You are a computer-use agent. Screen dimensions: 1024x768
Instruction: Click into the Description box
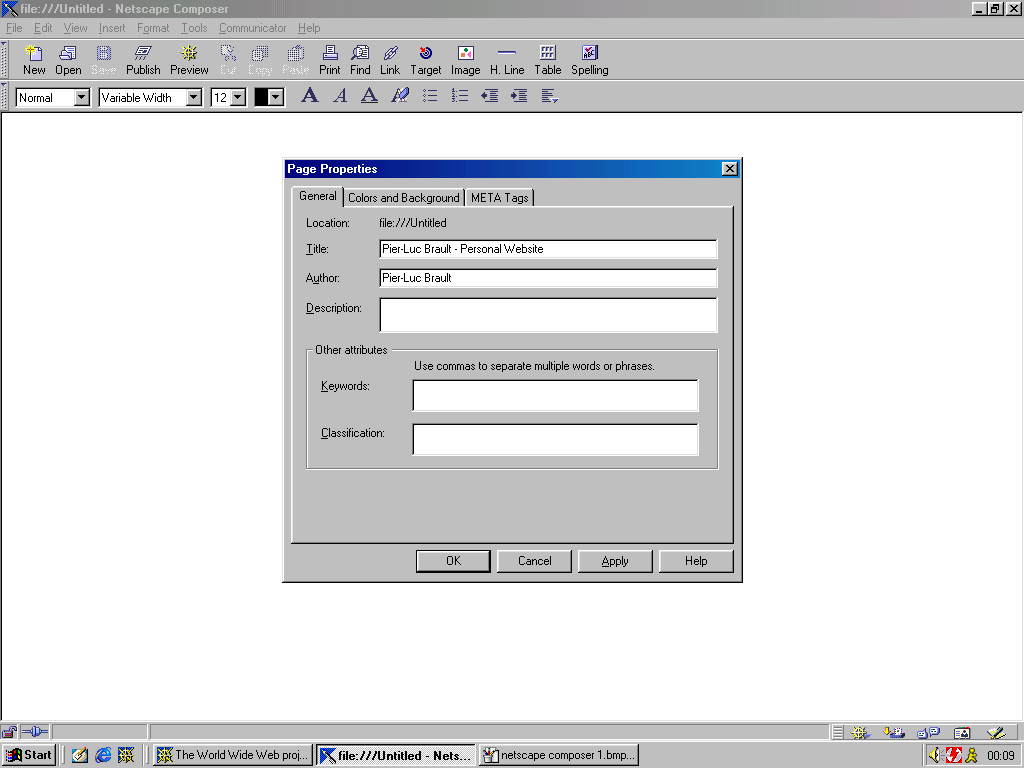(x=548, y=315)
